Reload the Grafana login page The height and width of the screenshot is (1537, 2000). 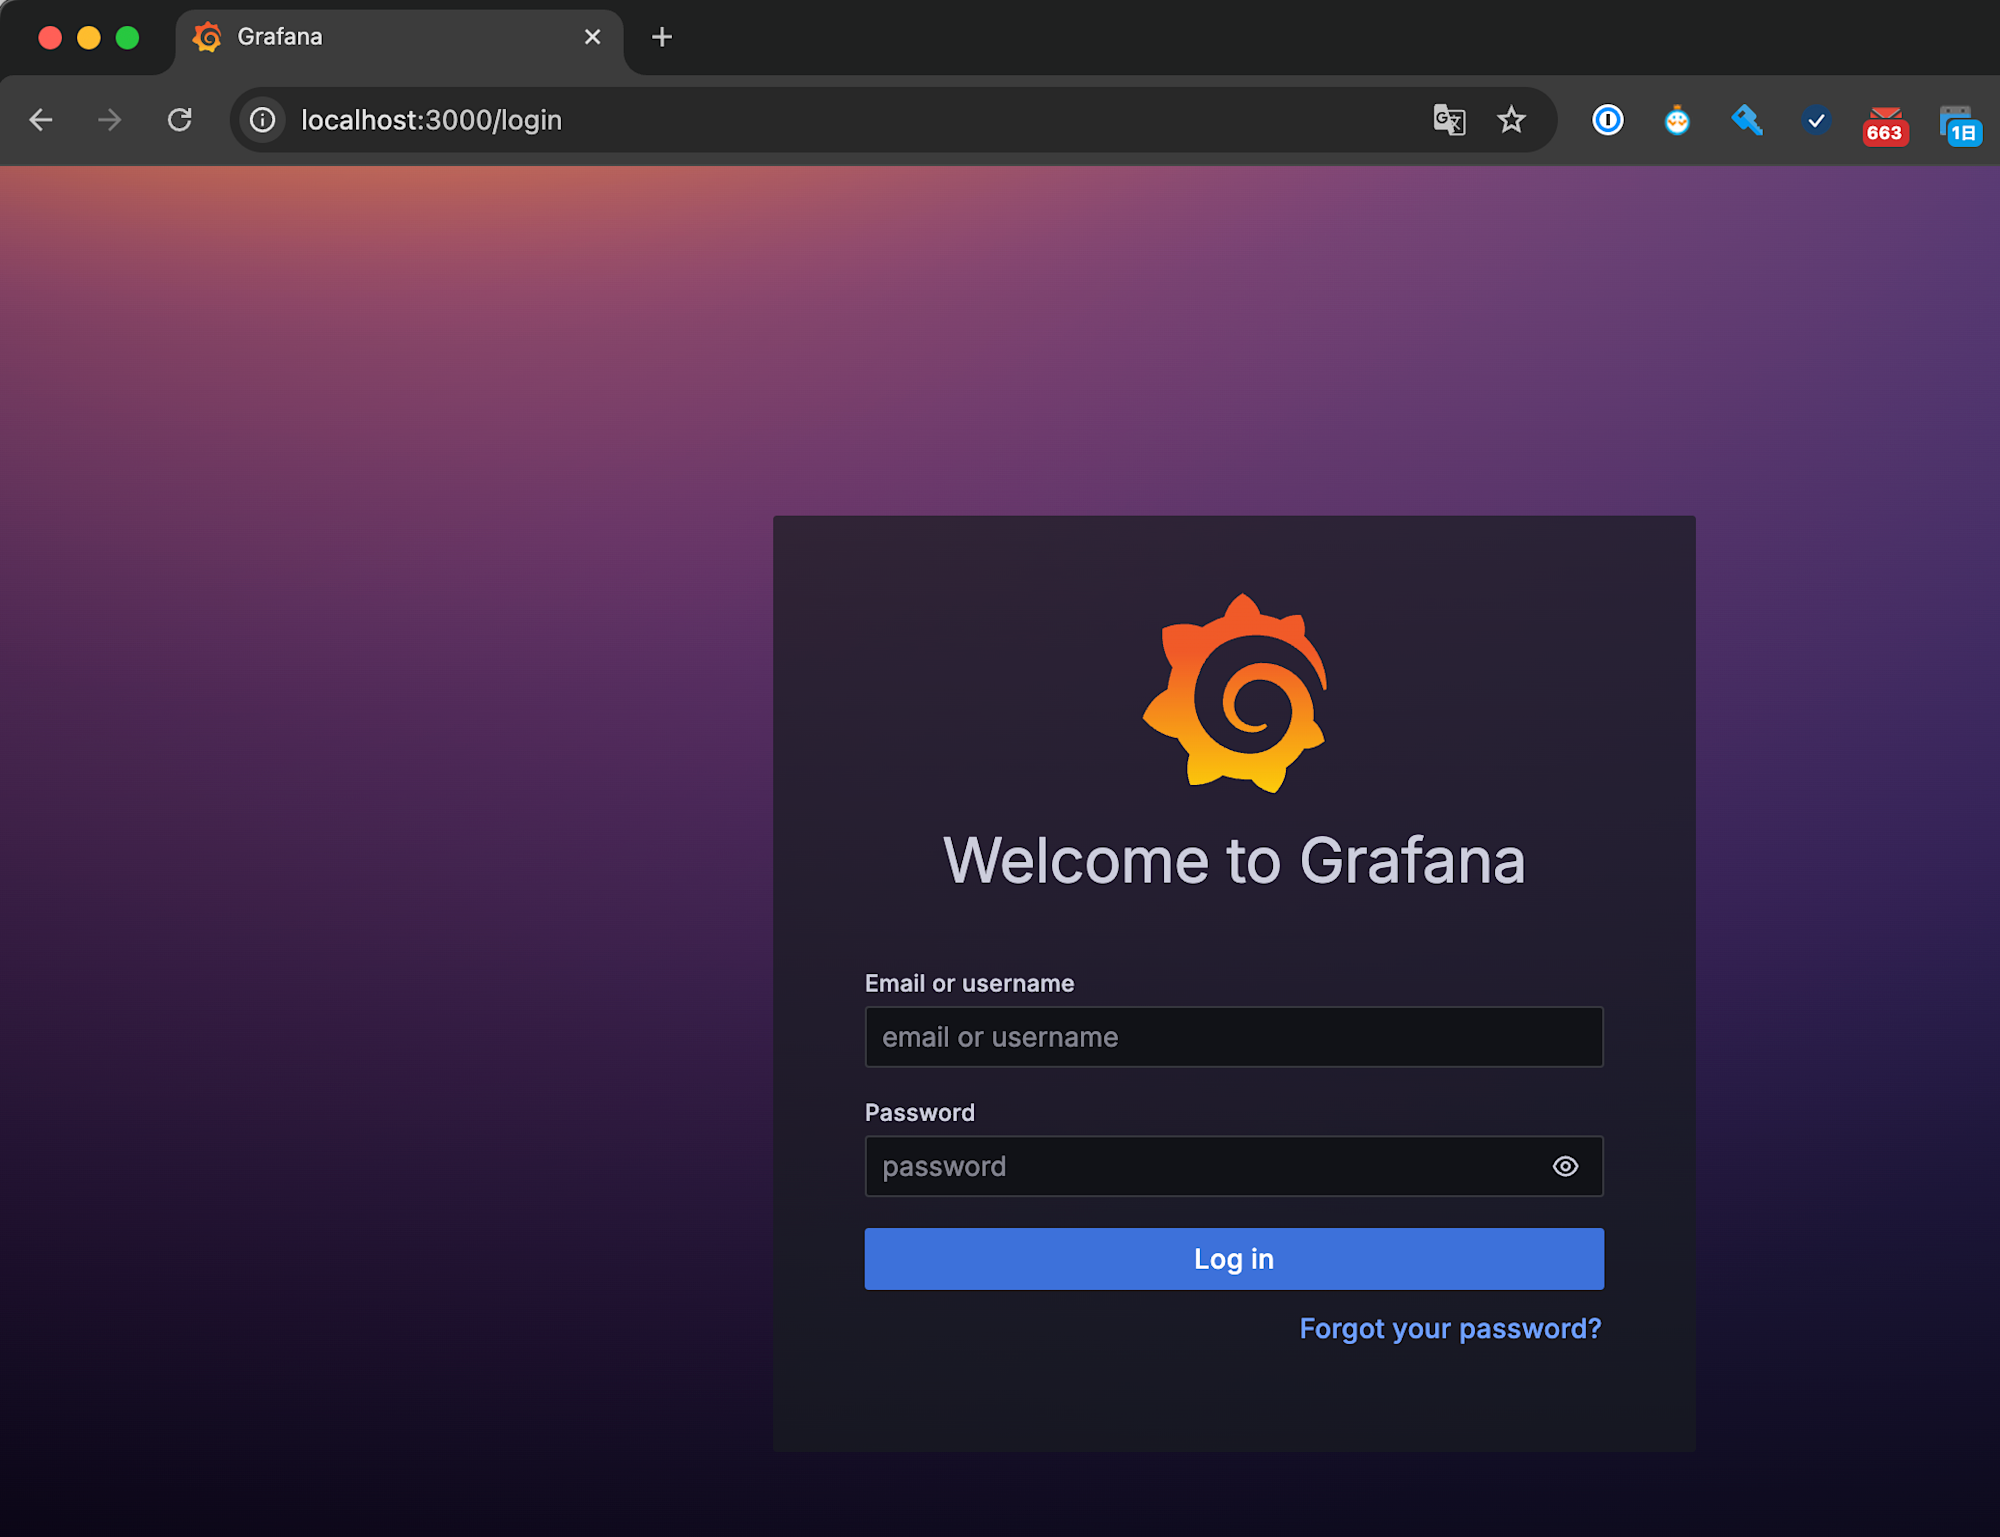click(180, 120)
